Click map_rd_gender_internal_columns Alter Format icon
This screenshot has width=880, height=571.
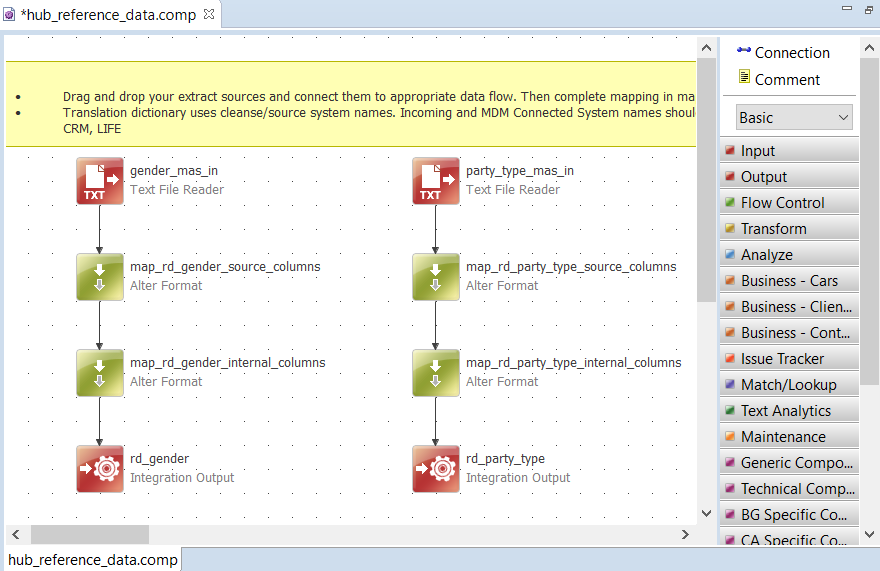point(100,373)
